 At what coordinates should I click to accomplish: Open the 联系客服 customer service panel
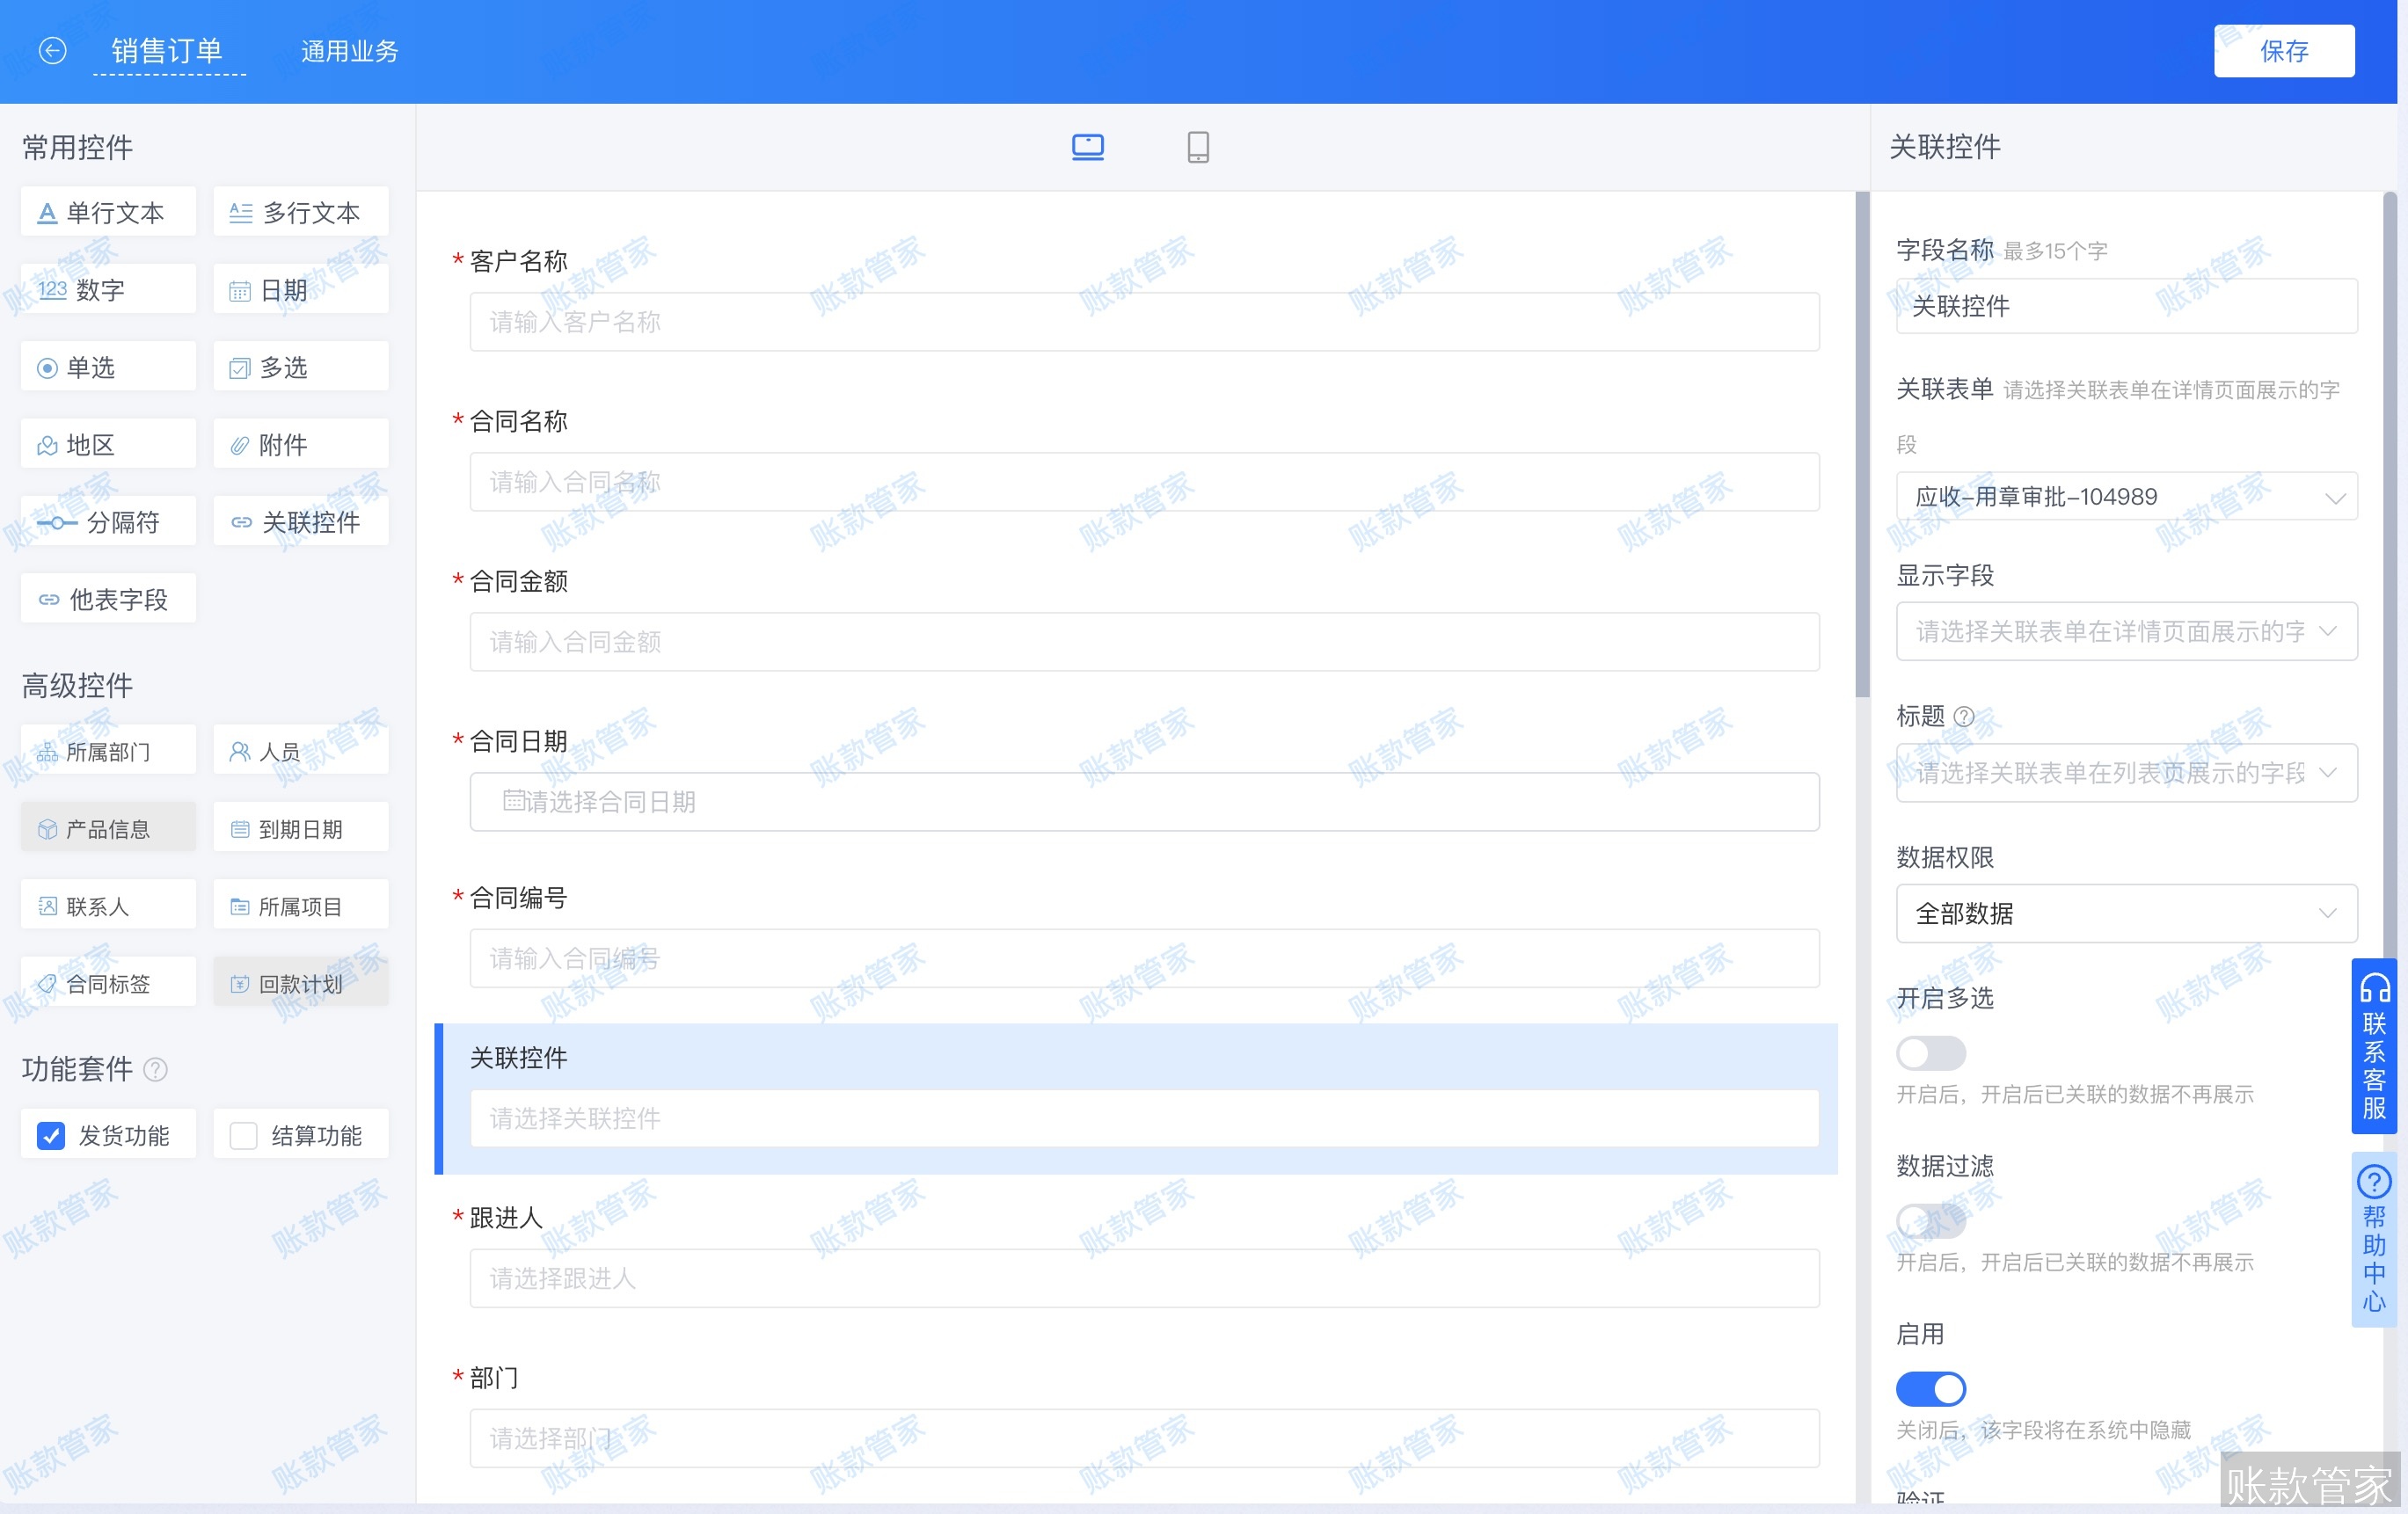[x=2374, y=1048]
